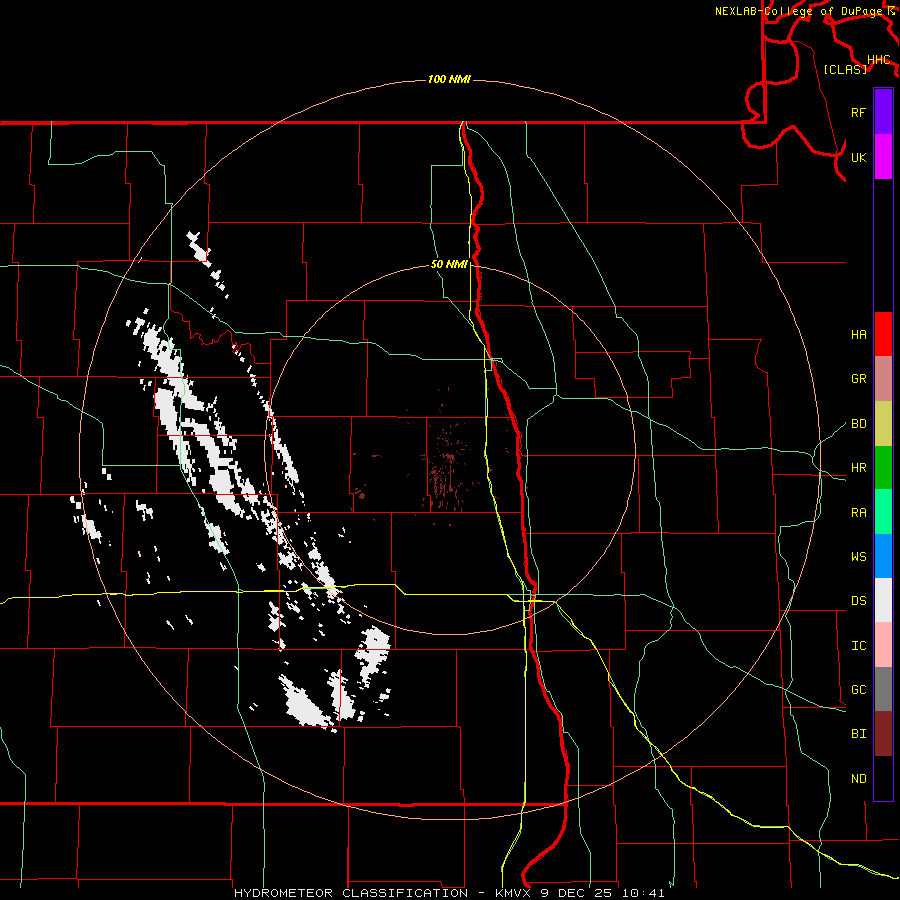The image size is (900, 900).
Task: Click the 'GR' legend label
Action: point(858,379)
